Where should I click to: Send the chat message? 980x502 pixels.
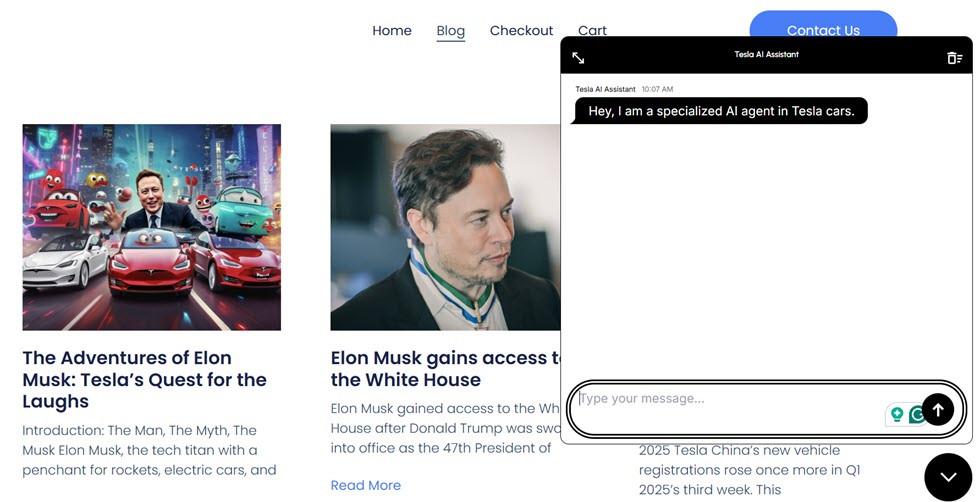(x=937, y=409)
